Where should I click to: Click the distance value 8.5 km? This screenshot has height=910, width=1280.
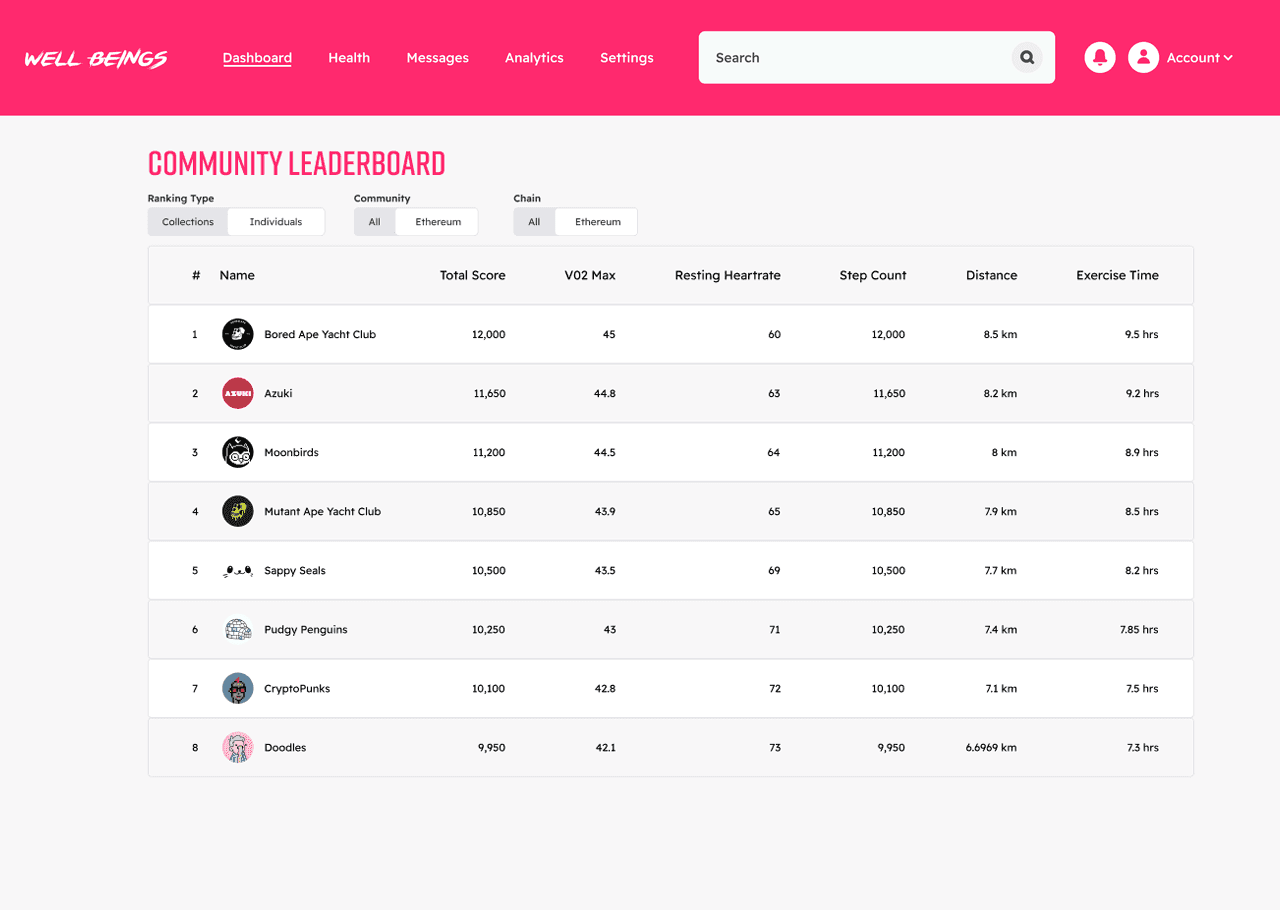[x=1000, y=334]
